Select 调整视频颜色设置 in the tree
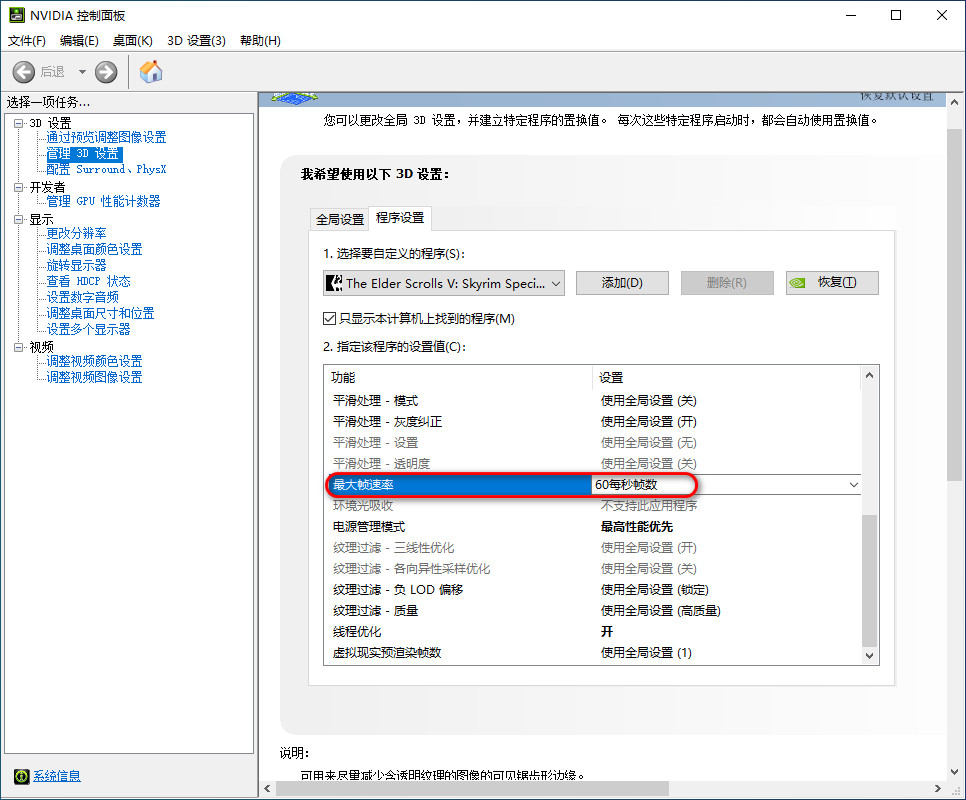The image size is (966, 800). 94,361
